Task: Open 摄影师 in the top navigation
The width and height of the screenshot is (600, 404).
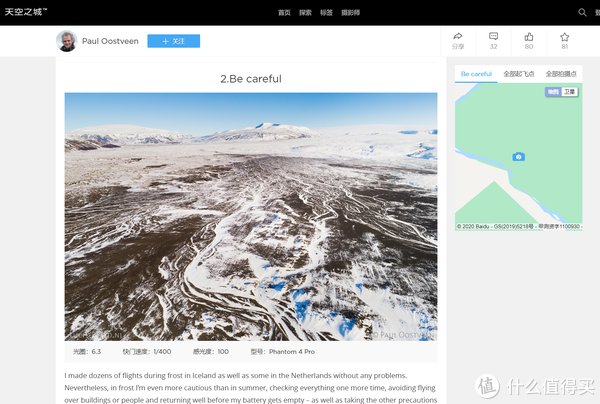Action: coord(351,13)
